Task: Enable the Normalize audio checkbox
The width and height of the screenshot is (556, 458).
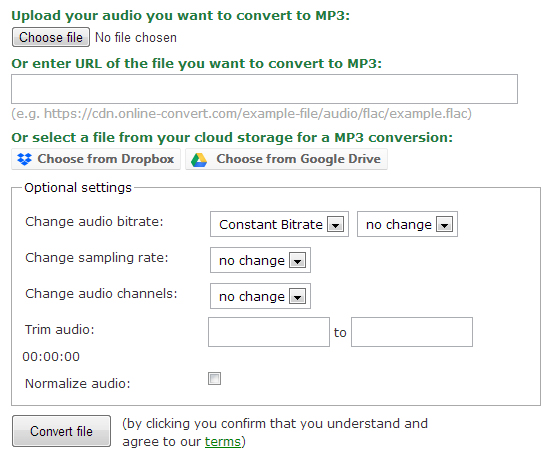Action: pyautogui.click(x=215, y=379)
